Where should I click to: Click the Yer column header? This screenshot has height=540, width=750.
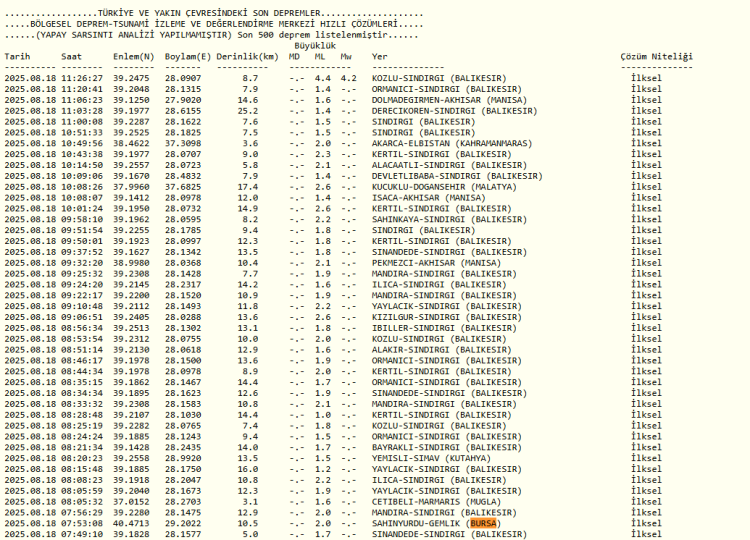point(380,57)
